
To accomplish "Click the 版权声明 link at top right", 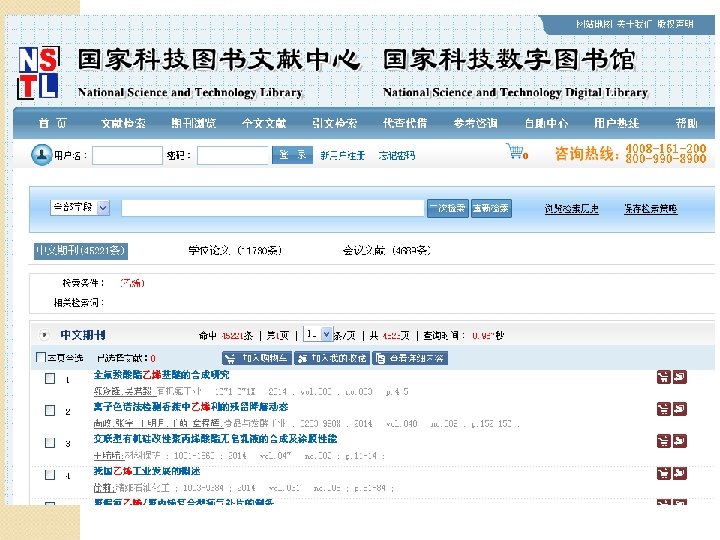I will [675, 24].
